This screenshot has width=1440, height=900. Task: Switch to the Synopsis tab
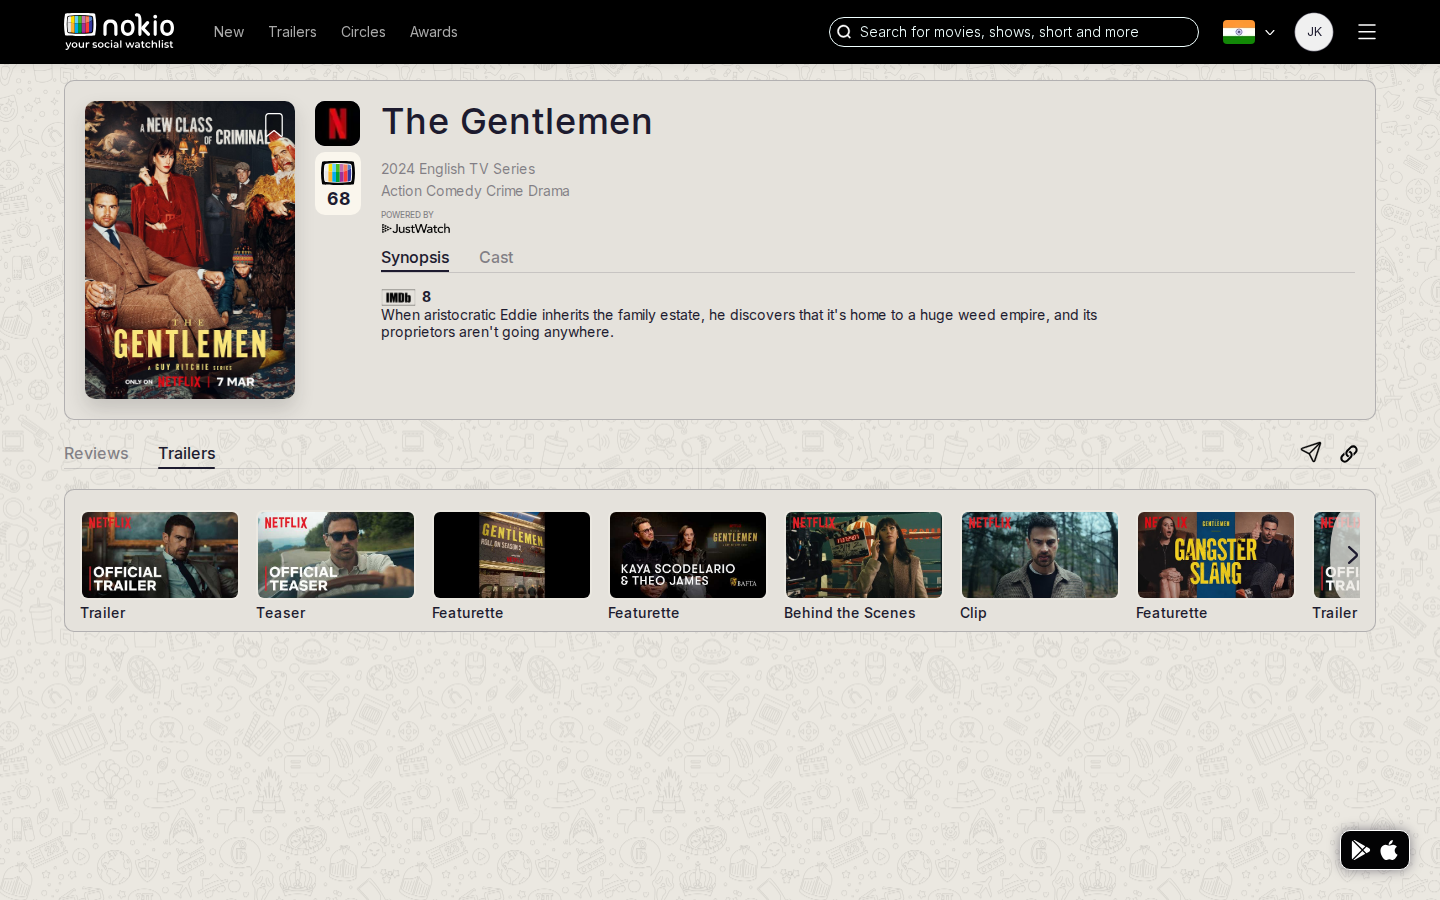pos(415,258)
